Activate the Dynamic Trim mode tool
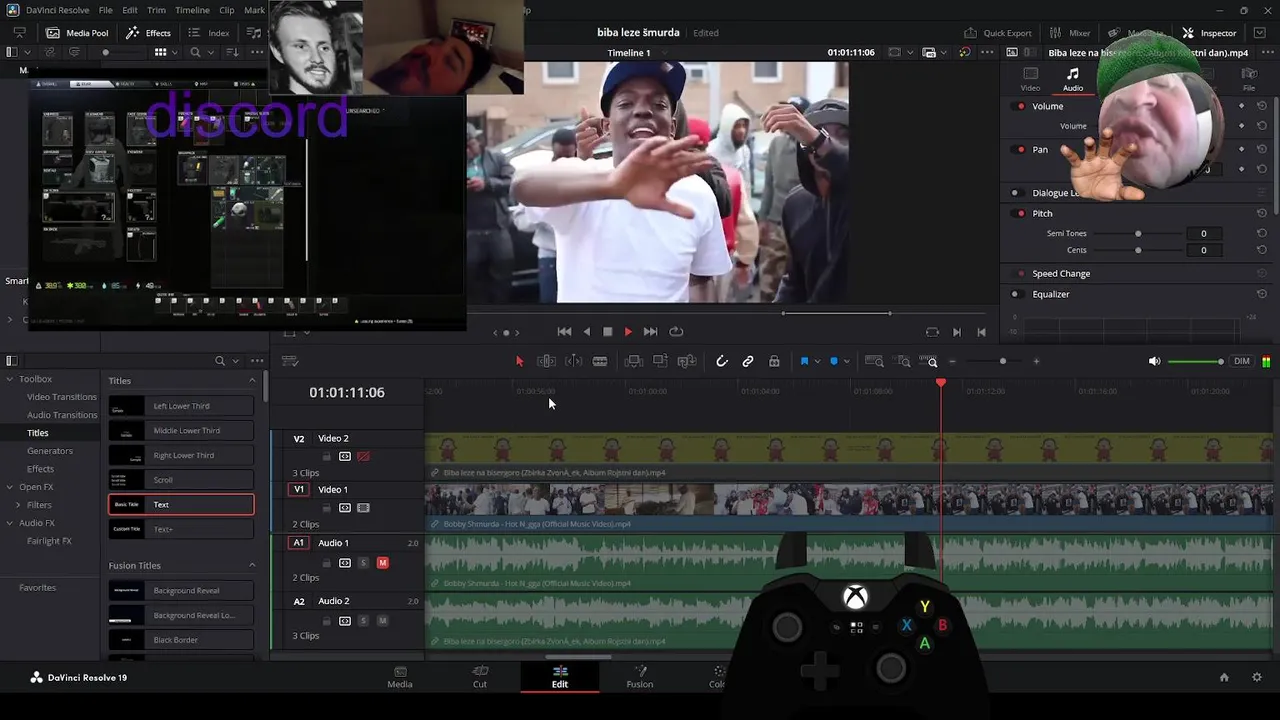The height and width of the screenshot is (720, 1280). click(573, 361)
